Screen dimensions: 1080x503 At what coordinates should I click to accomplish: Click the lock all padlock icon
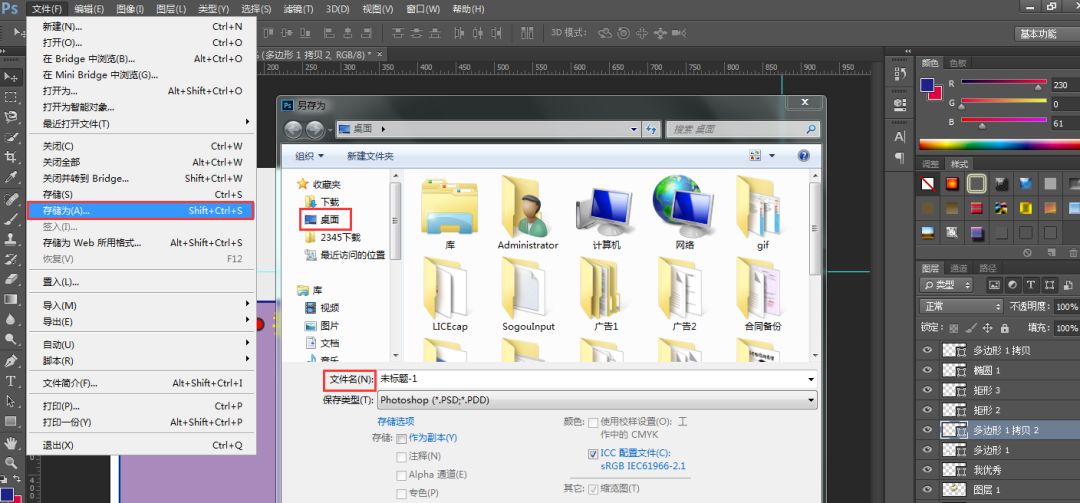pyautogui.click(x=1005, y=328)
